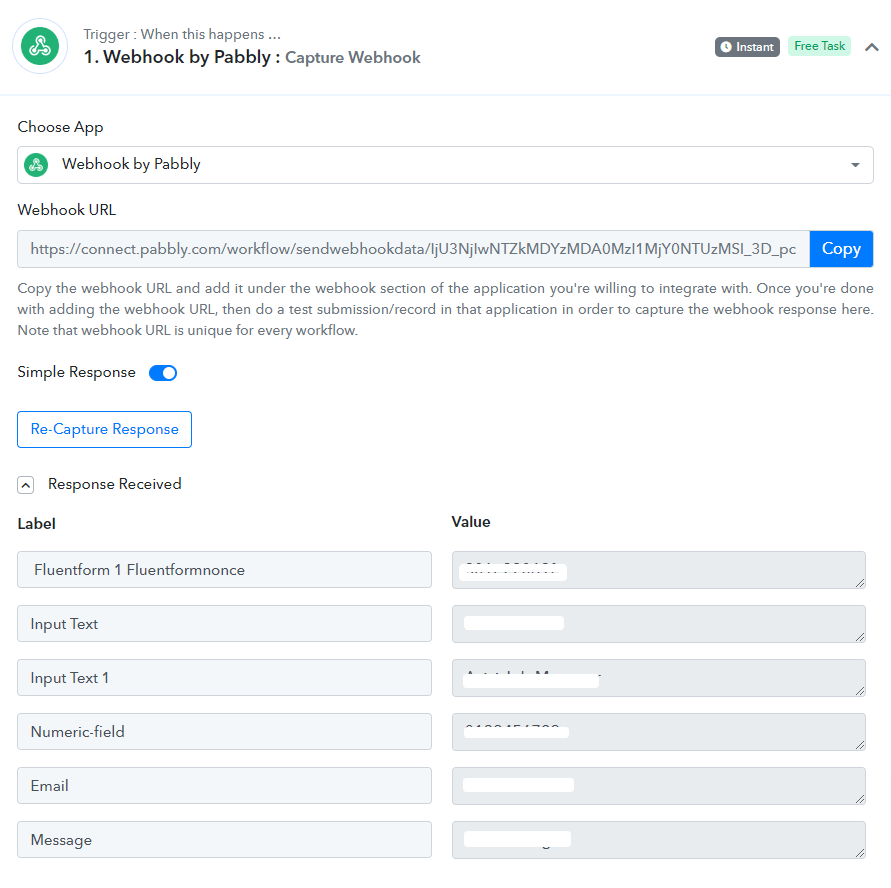The width and height of the screenshot is (891, 888).
Task: Click the Webhook by Pabbly trigger icon
Action: click(40, 47)
